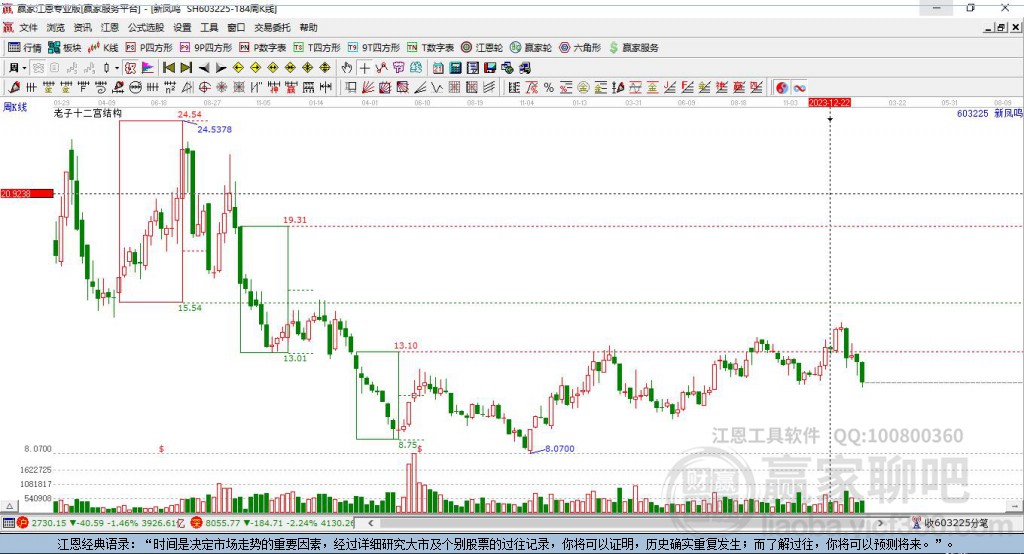Image resolution: width=1024 pixels, height=554 pixels.
Task: Open the T数字表 tool
Action: [x=430, y=48]
